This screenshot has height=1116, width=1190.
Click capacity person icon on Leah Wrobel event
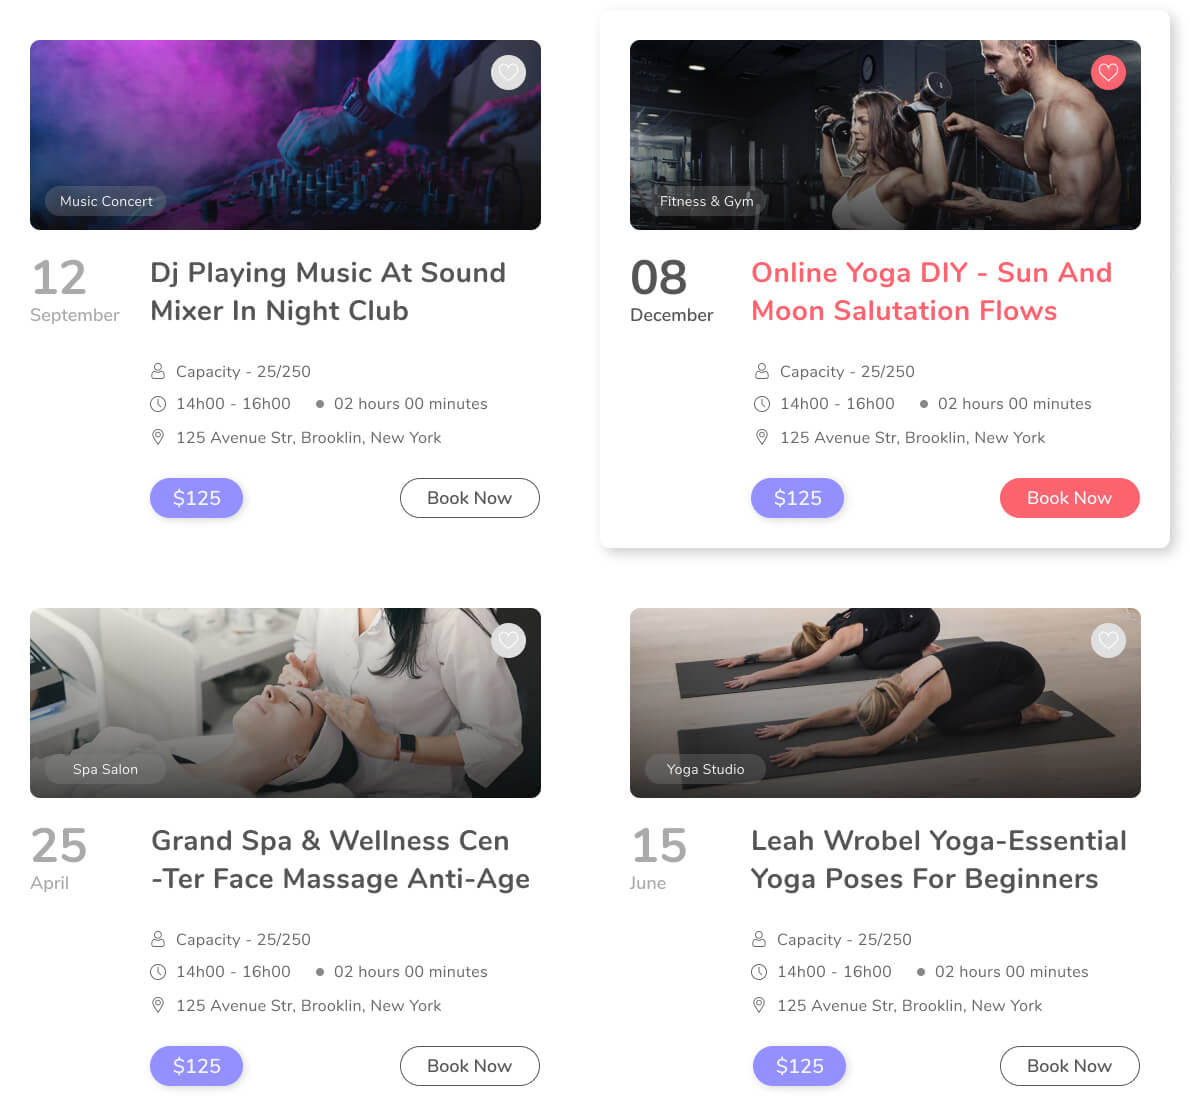point(758,939)
